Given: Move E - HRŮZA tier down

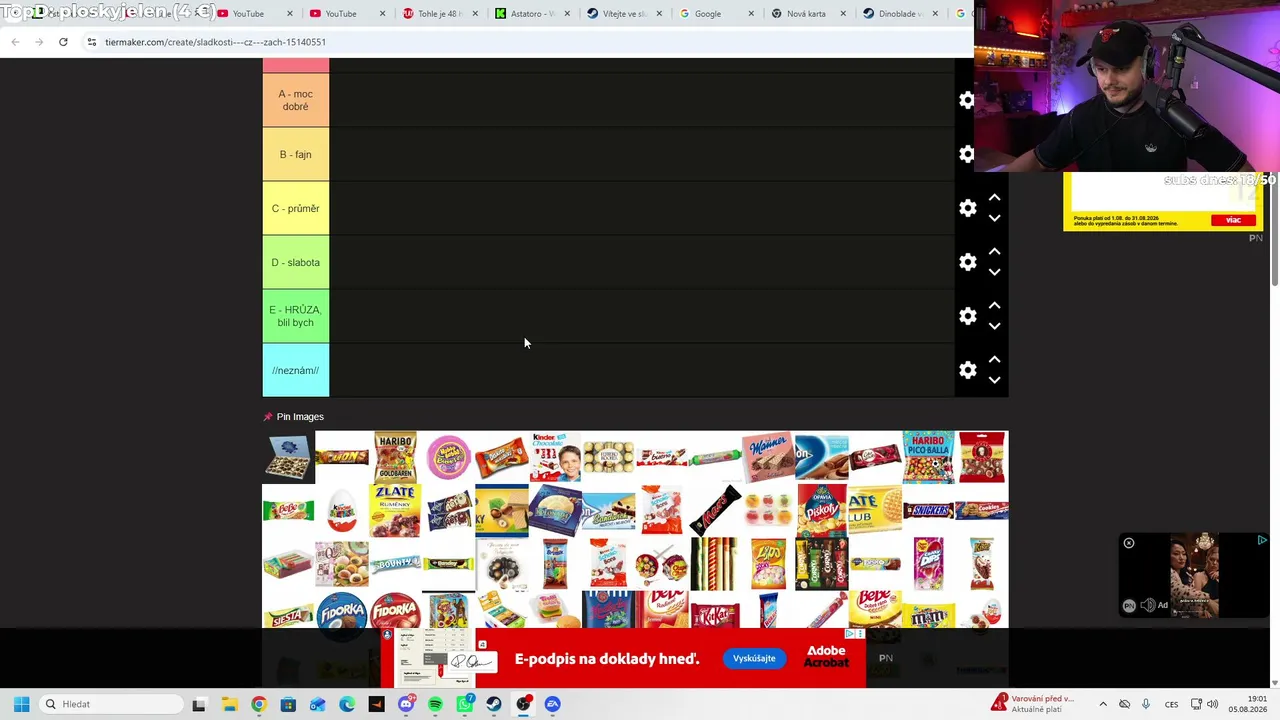Looking at the screenshot, I should [994, 326].
